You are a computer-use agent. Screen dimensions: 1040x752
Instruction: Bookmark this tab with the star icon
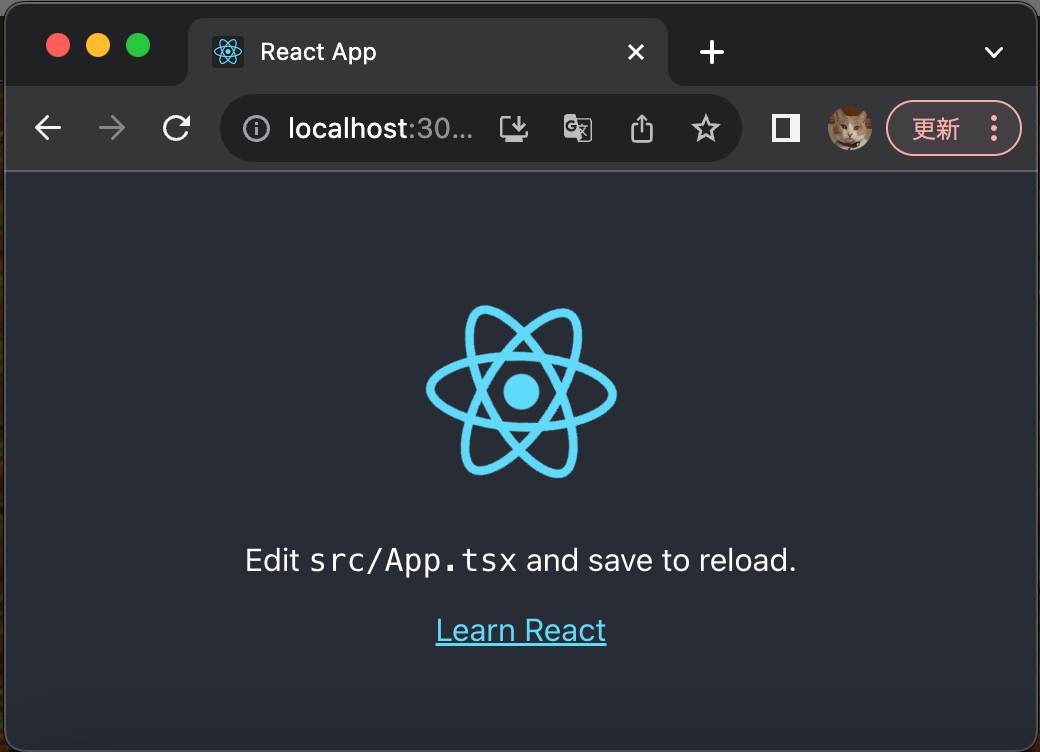705,129
